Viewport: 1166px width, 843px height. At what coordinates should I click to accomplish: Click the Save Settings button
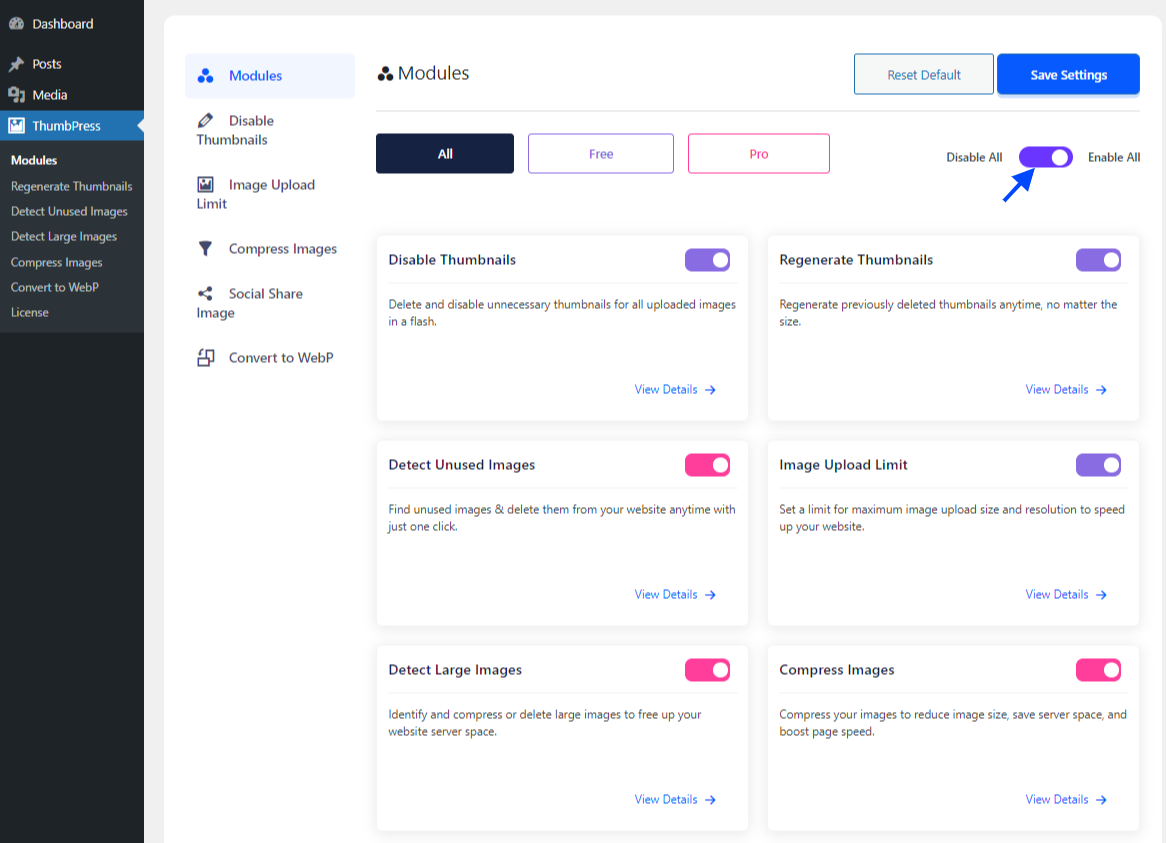pos(1069,74)
